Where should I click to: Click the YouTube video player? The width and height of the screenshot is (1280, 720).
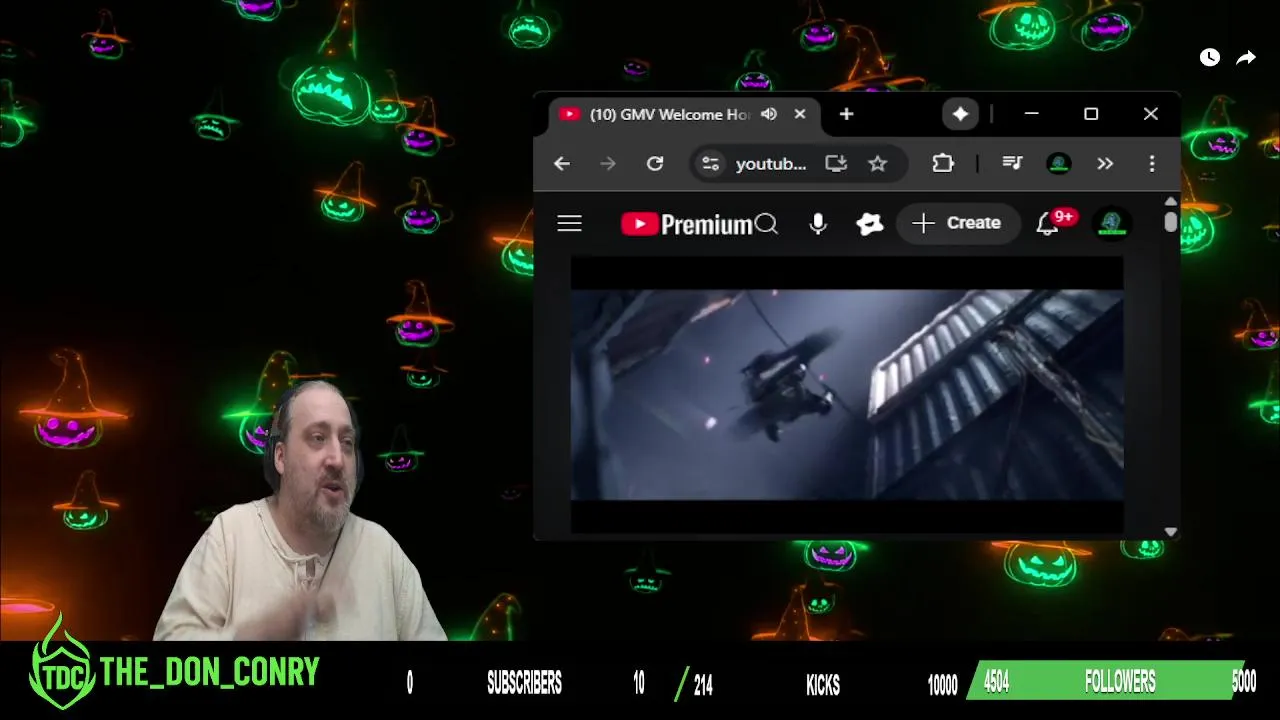click(x=847, y=395)
